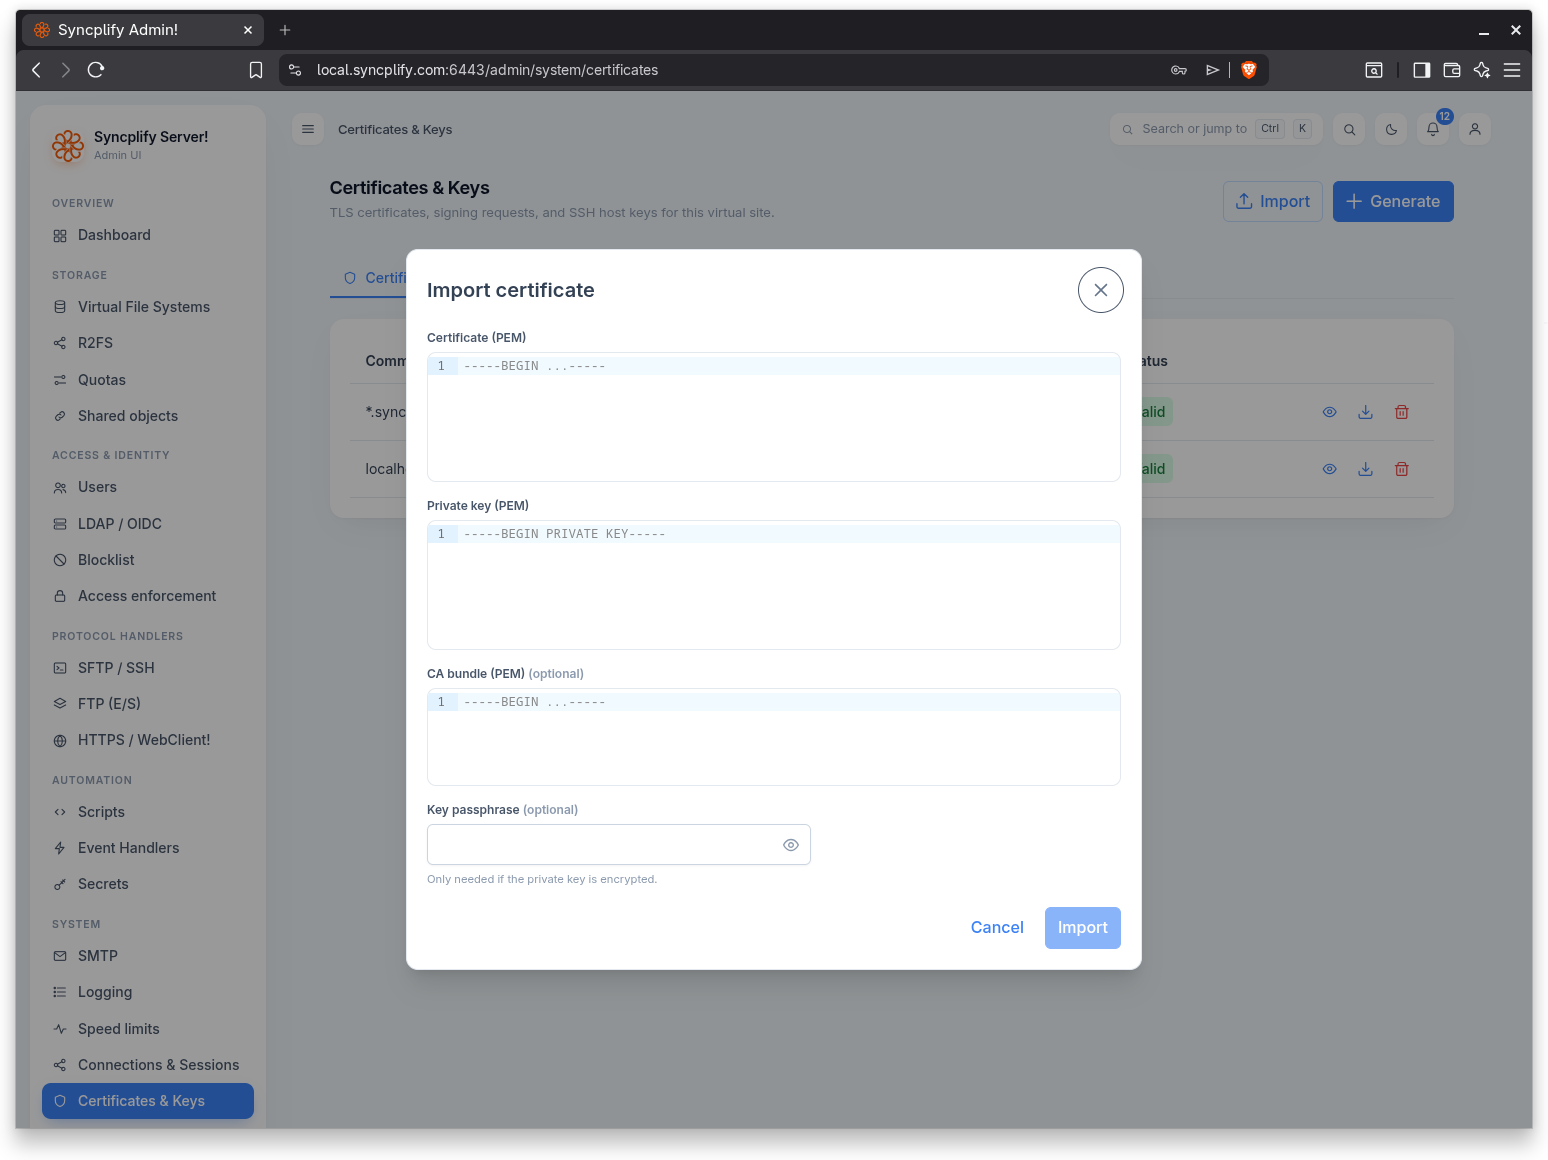Click the site settings icon in address bar
The height and width of the screenshot is (1160, 1548).
pyautogui.click(x=295, y=70)
